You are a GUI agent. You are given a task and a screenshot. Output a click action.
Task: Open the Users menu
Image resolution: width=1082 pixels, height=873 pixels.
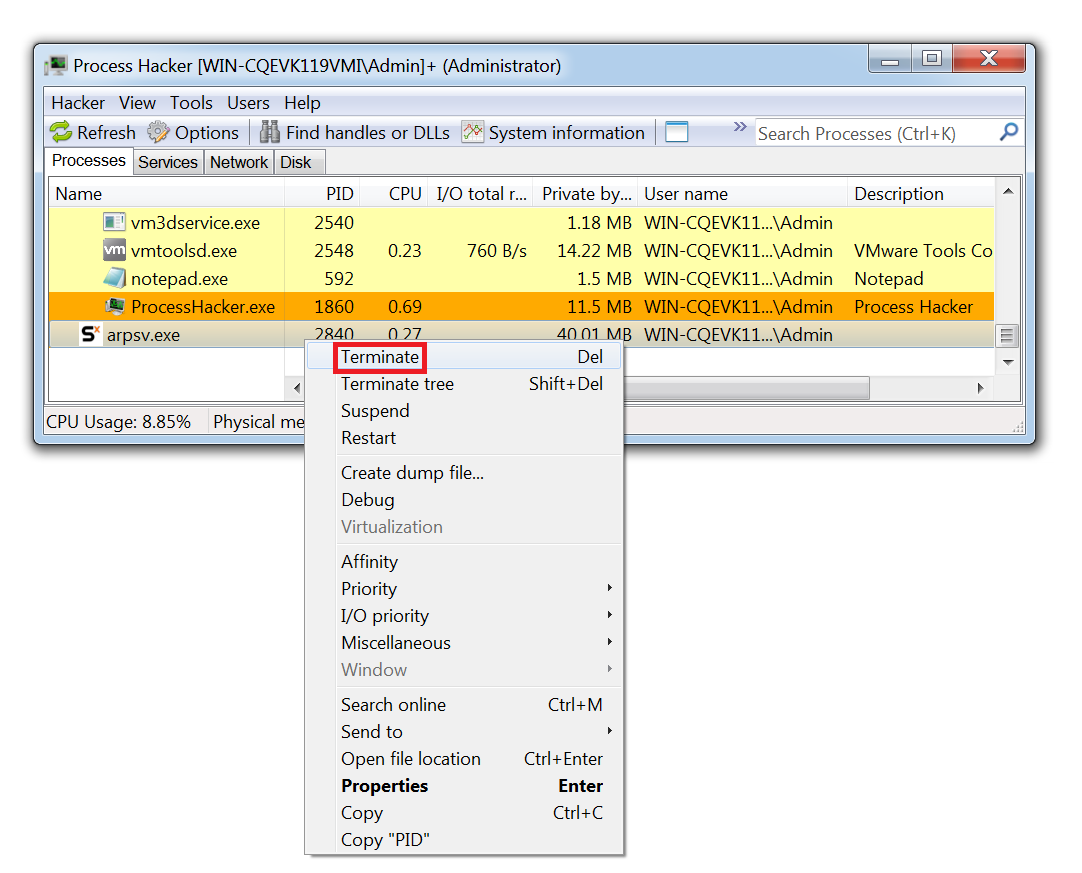(248, 103)
